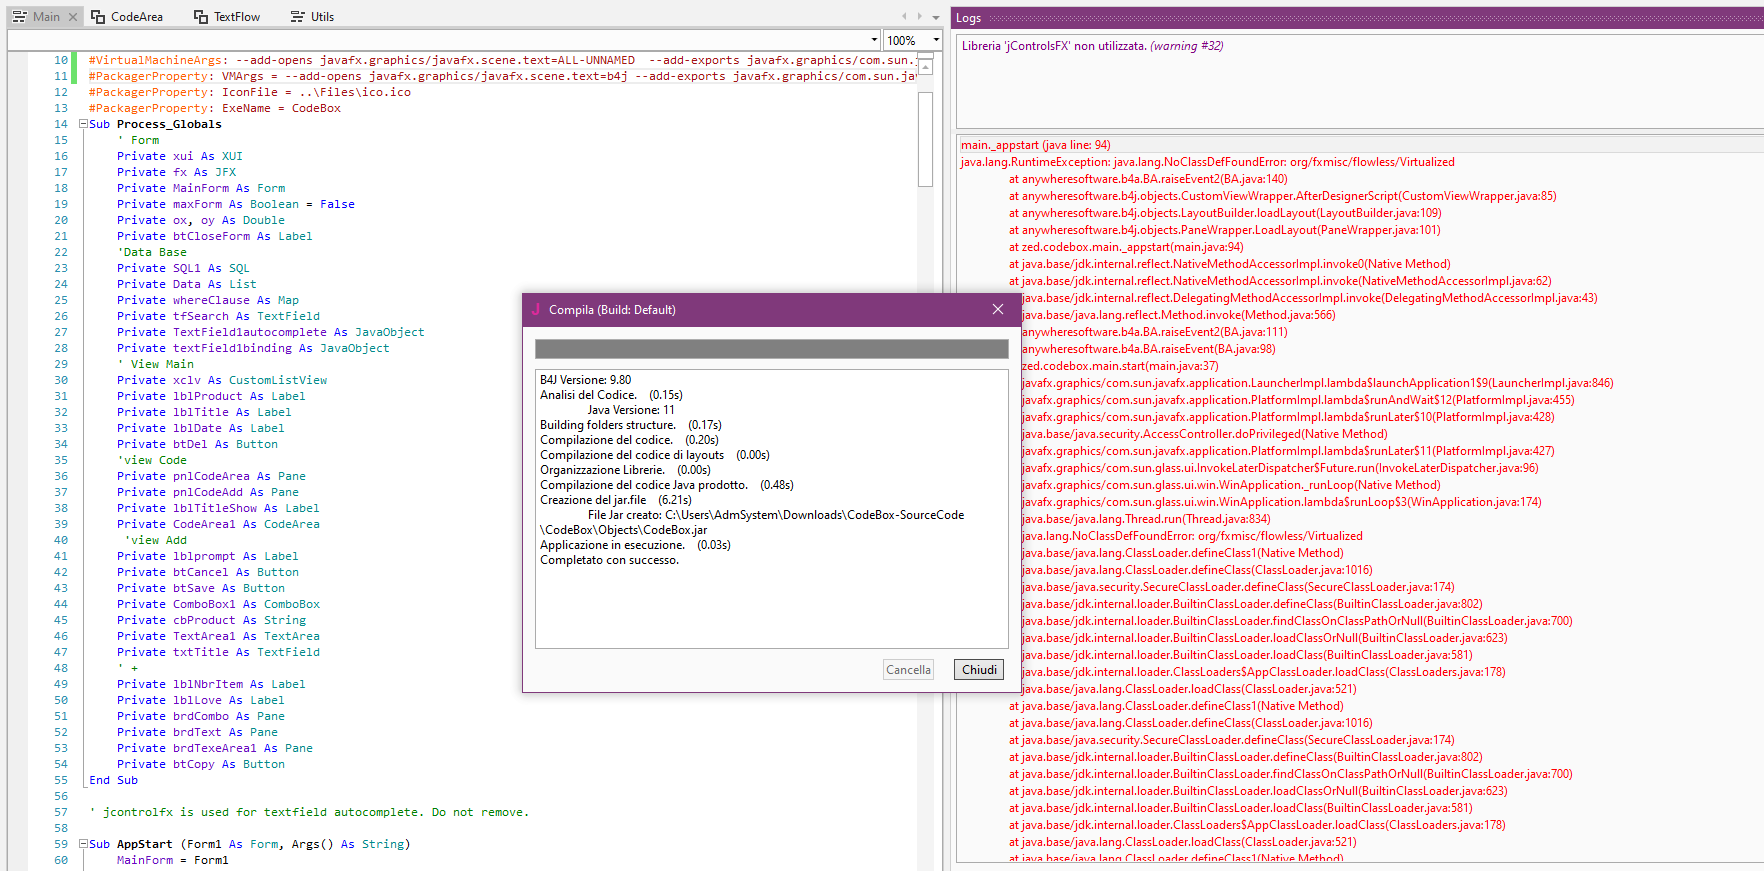The height and width of the screenshot is (871, 1764).
Task: Click the NativeMethodAccessorImpl.invoke0 log line
Action: (1229, 264)
